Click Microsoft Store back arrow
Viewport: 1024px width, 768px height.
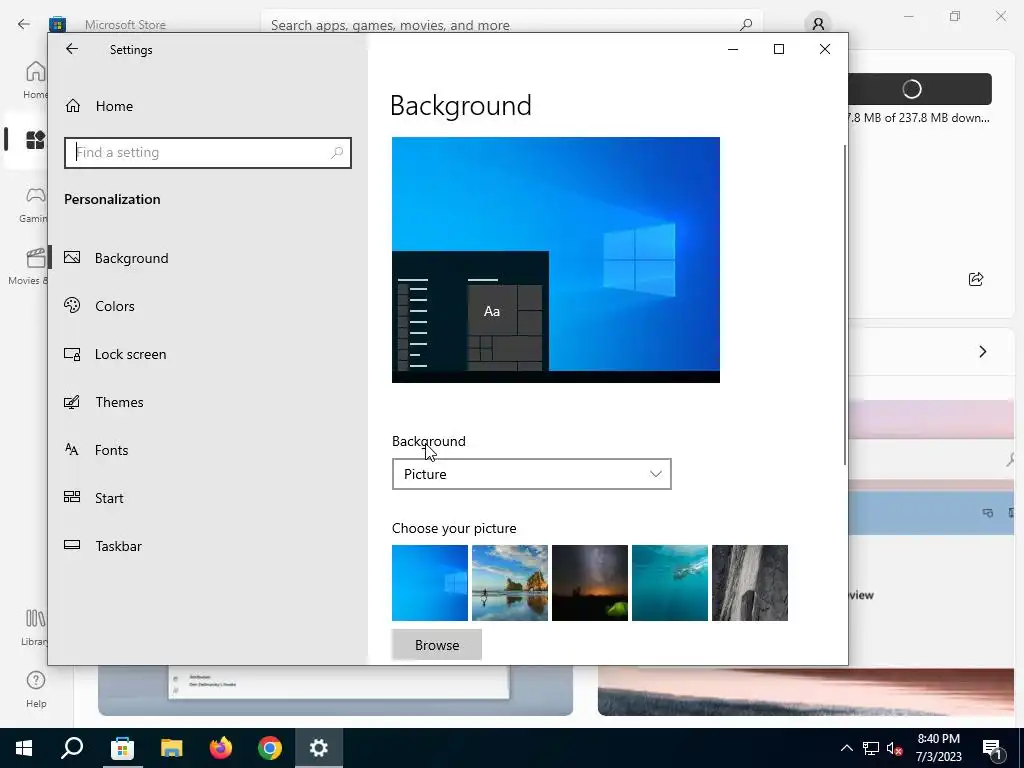(24, 24)
